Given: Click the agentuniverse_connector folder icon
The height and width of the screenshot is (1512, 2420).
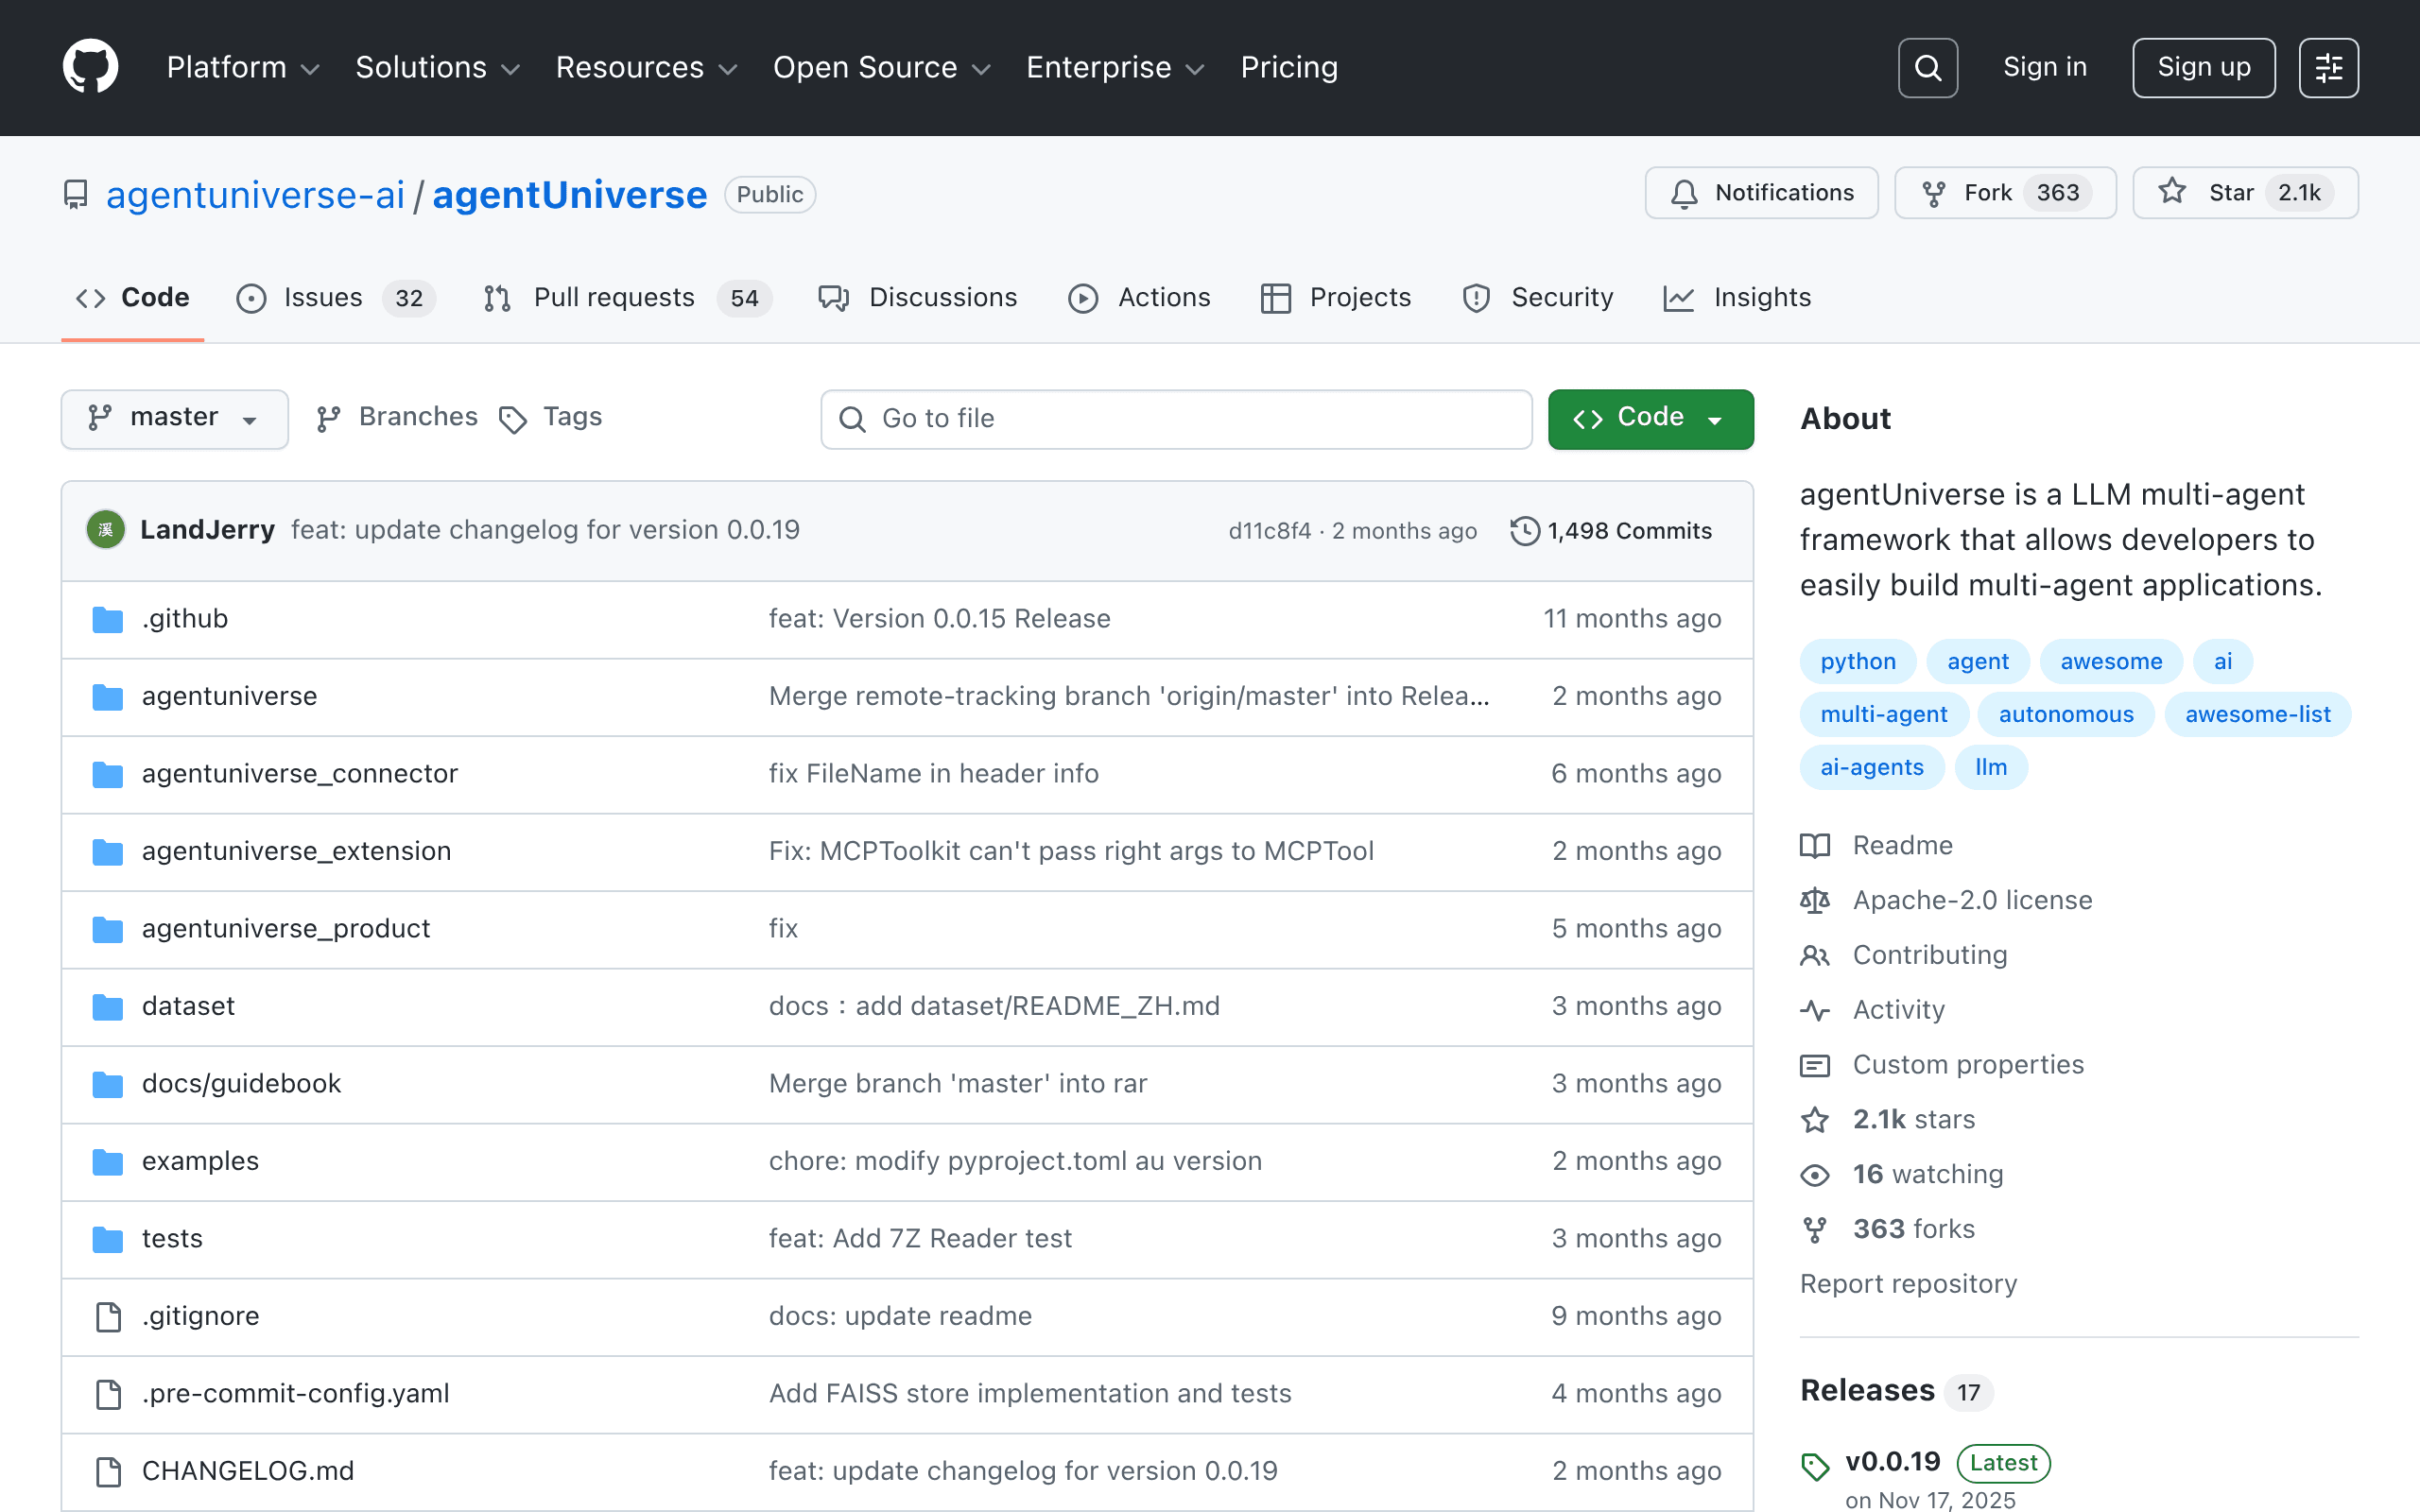Looking at the screenshot, I should [x=108, y=774].
